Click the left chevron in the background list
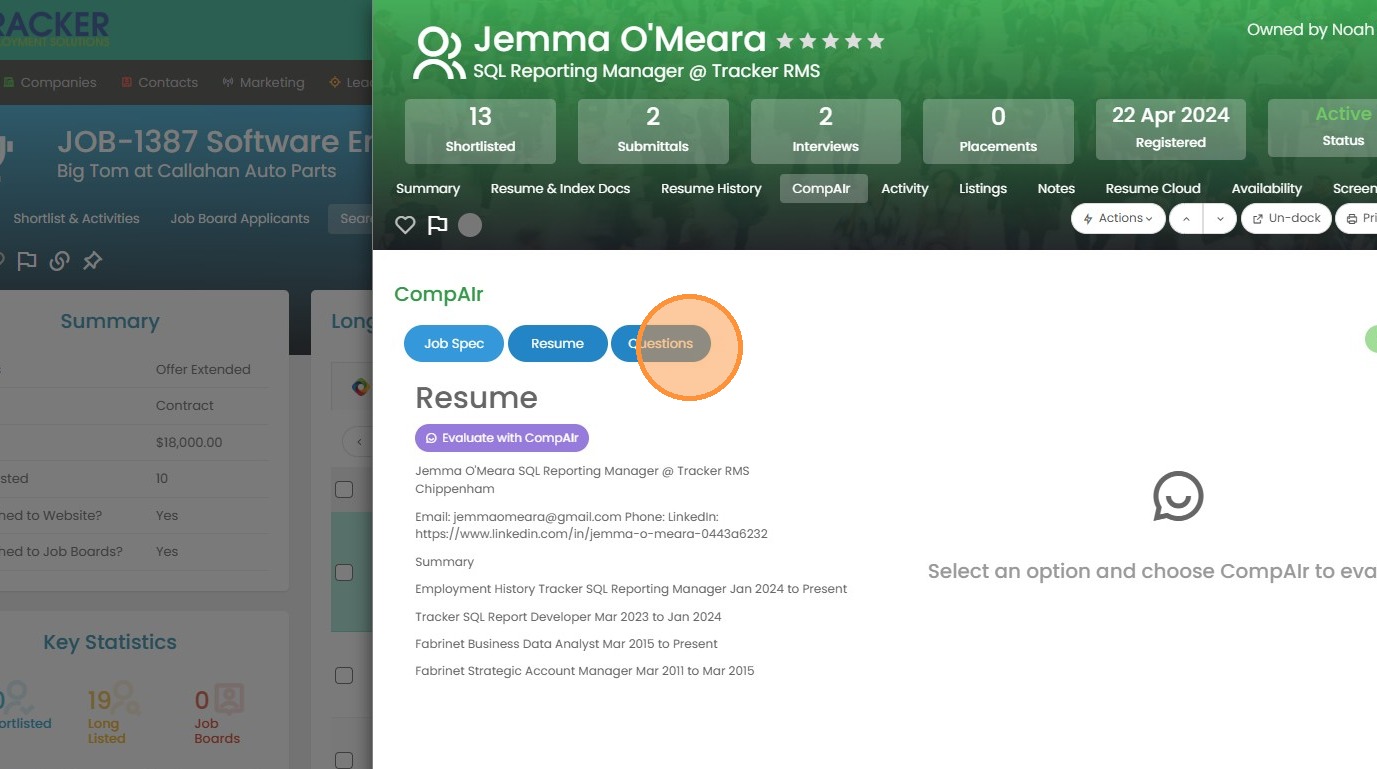 358,441
